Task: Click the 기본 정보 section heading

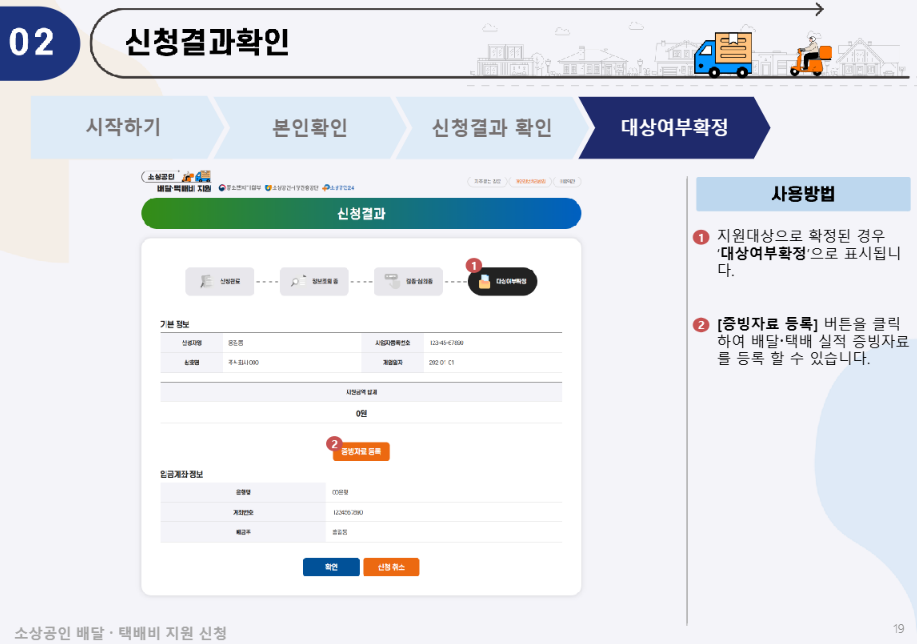Action: (x=174, y=324)
